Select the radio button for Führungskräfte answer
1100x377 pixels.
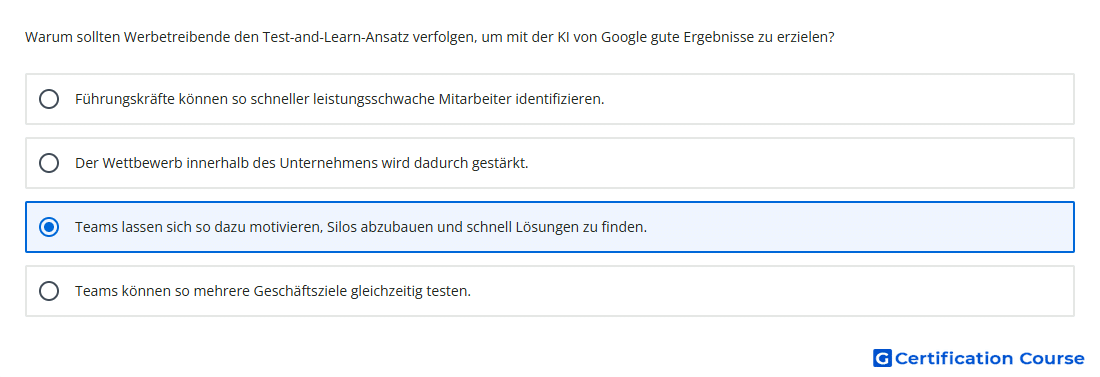click(49, 99)
